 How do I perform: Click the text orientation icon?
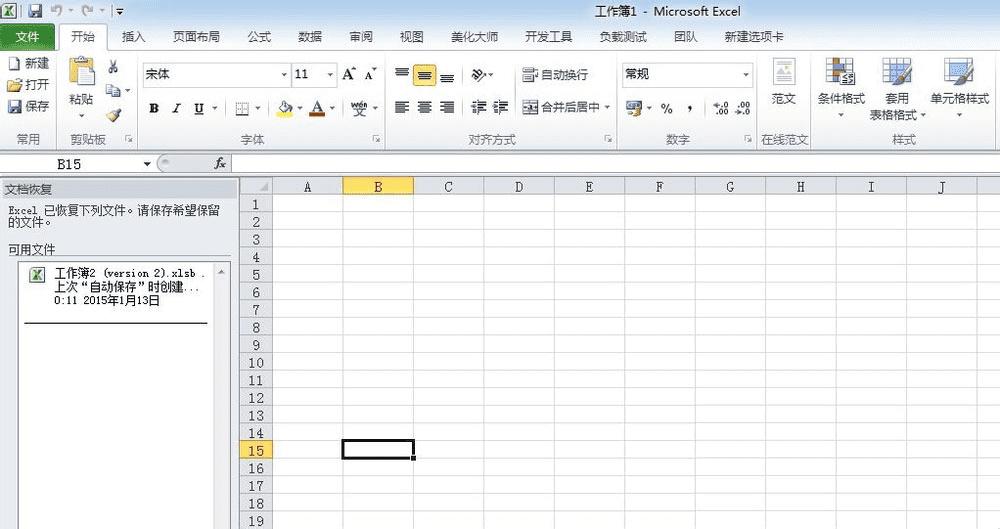click(x=478, y=75)
